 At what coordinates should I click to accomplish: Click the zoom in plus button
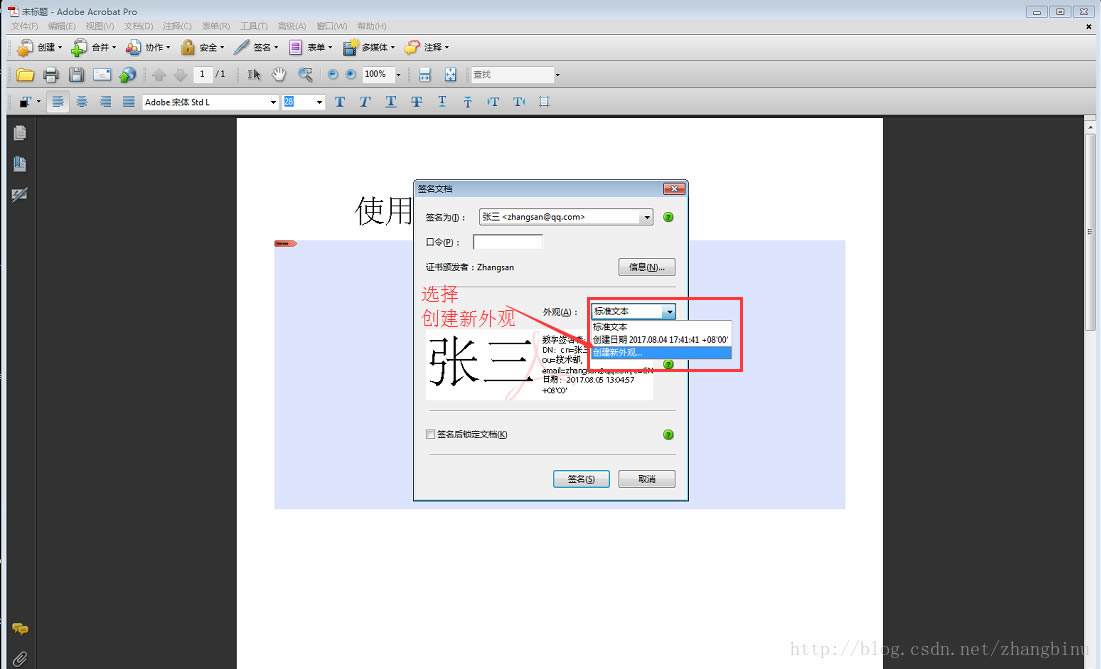[350, 74]
